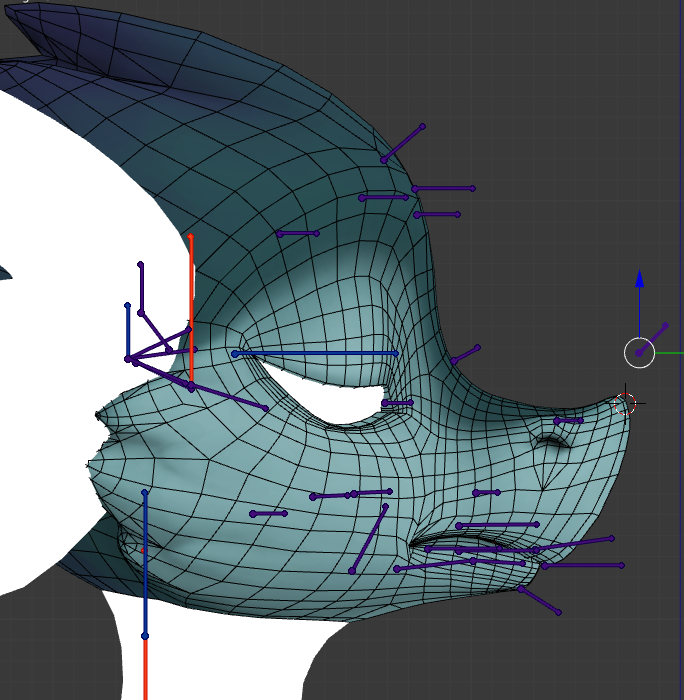Select the lone short bone on the brow ridge
Image resolution: width=684 pixels, height=700 pixels.
click(298, 233)
